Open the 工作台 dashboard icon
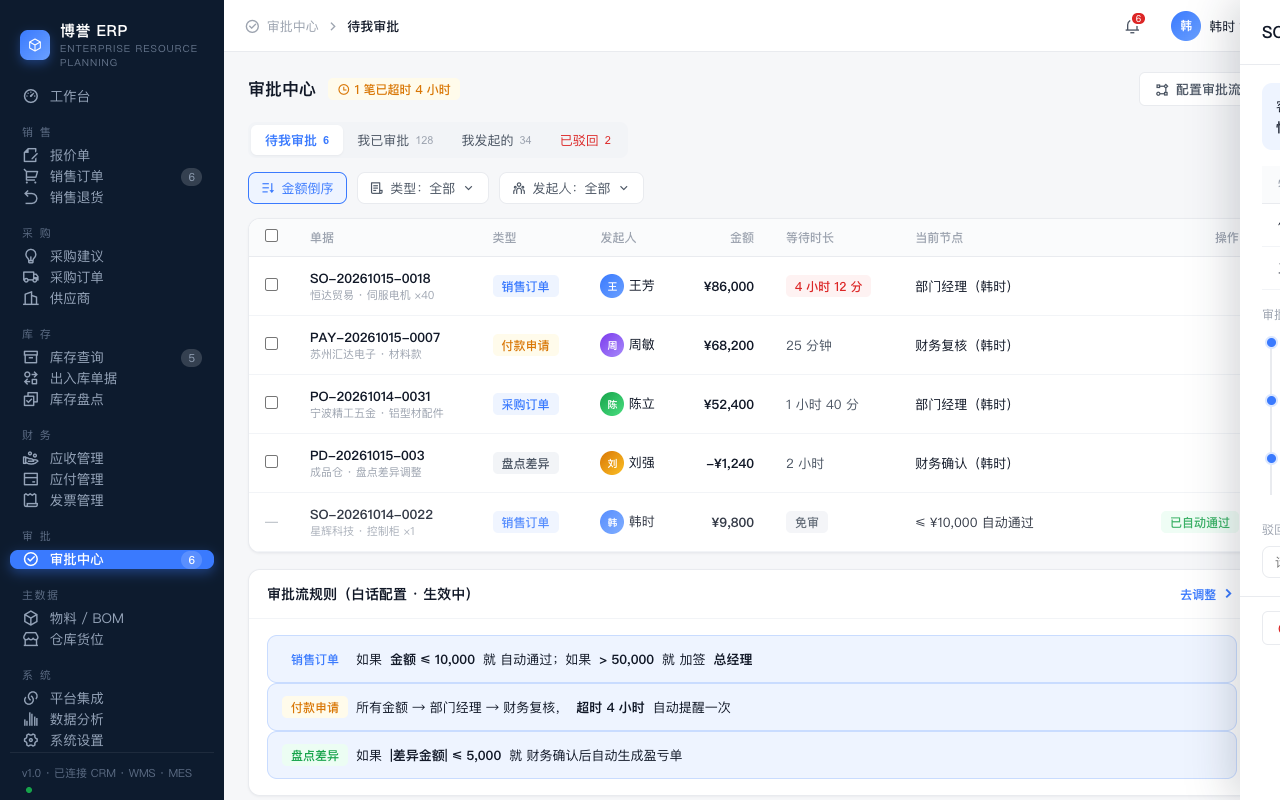This screenshot has width=1280, height=800. pos(31,96)
